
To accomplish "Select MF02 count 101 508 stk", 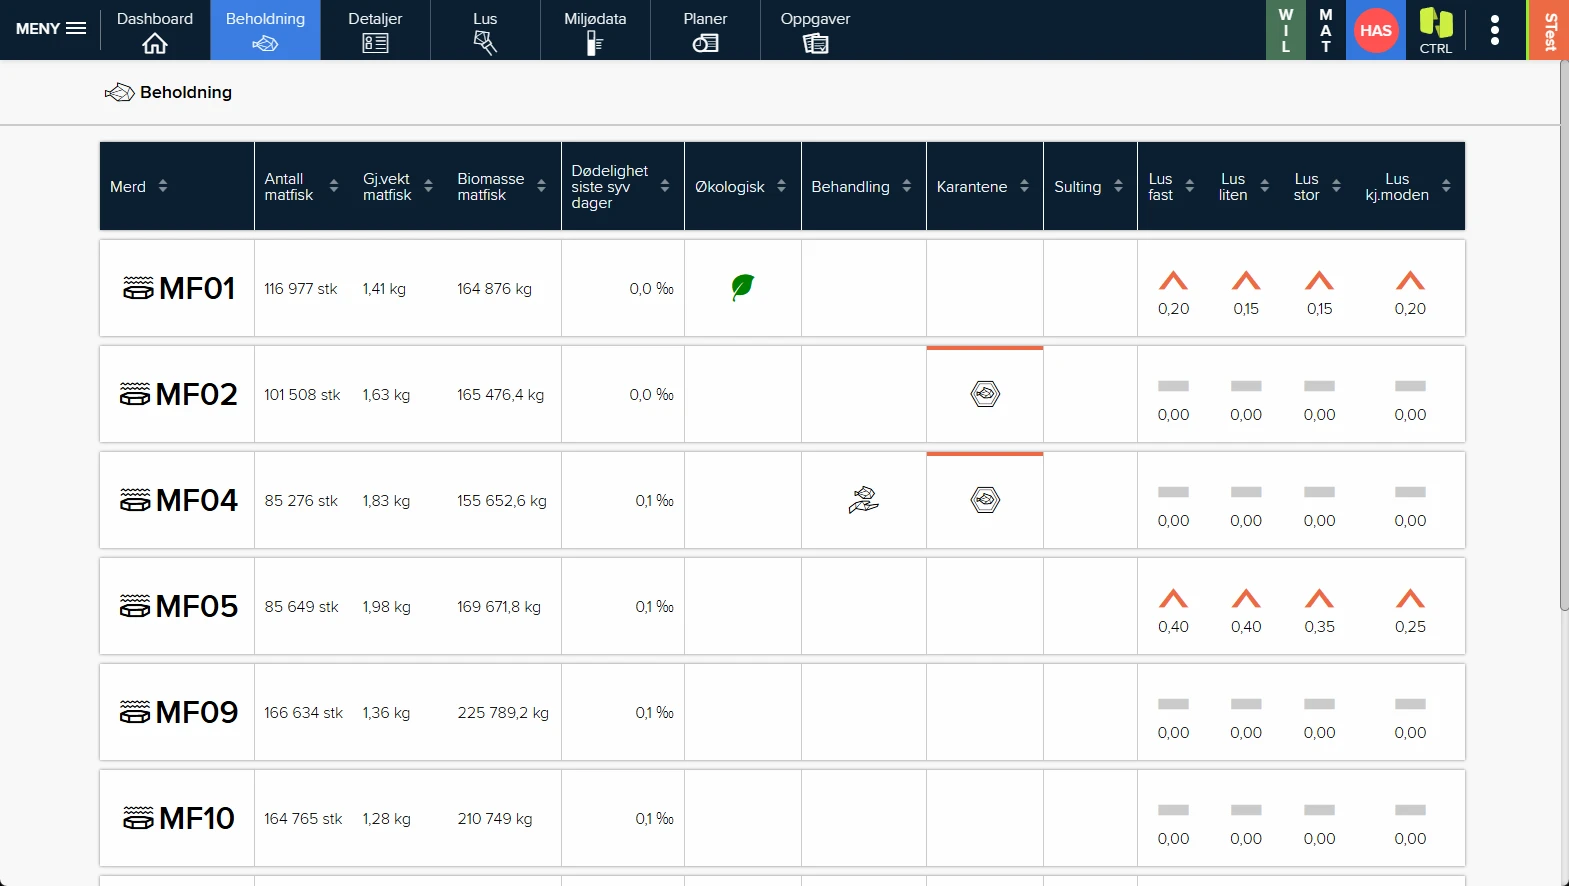I will point(302,394).
